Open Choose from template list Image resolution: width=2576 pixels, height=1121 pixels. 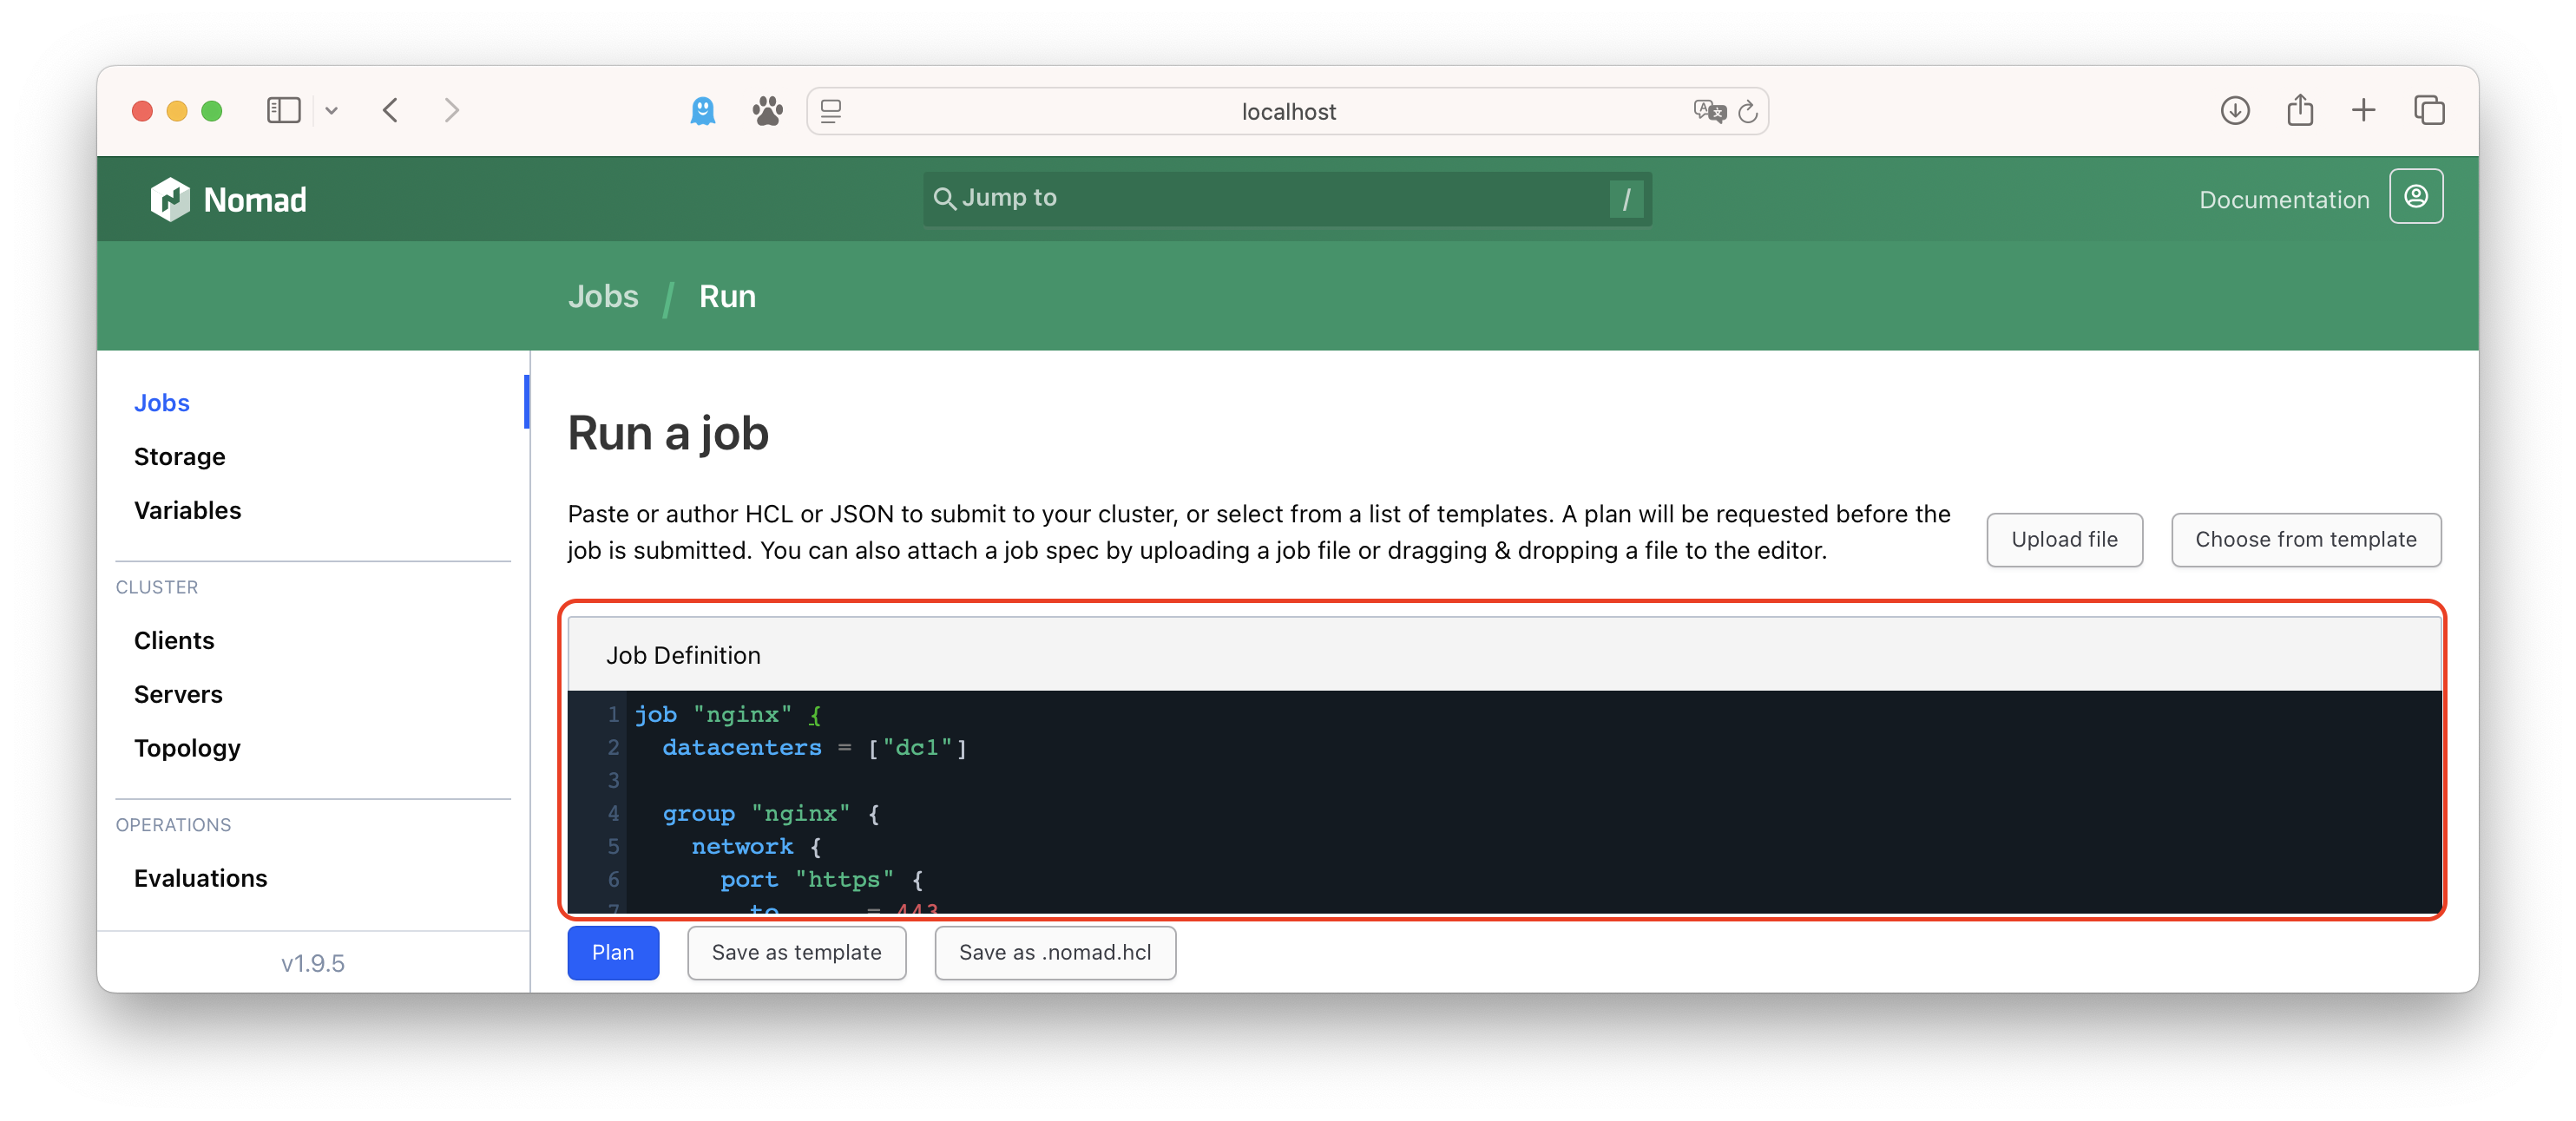pos(2305,540)
